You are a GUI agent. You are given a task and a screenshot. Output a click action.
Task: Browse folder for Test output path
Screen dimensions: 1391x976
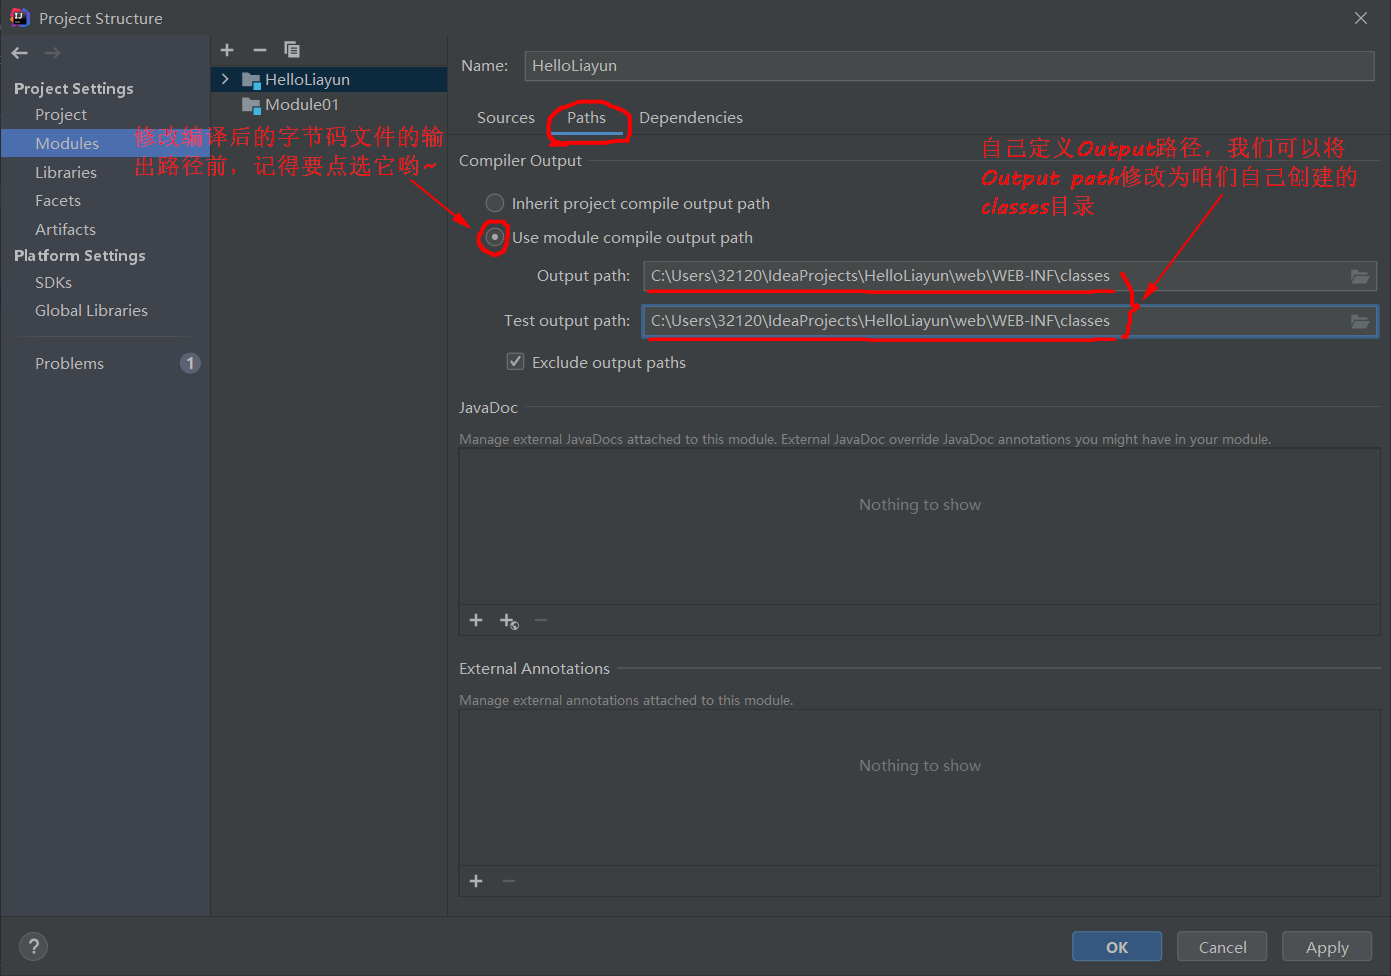point(1360,321)
